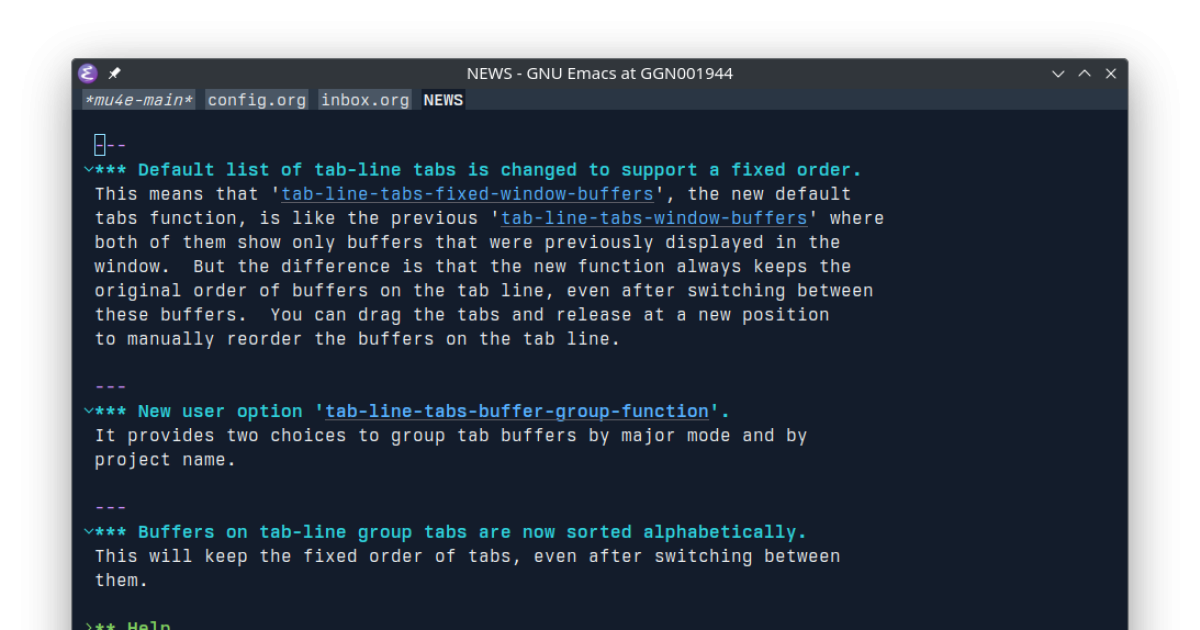Image resolution: width=1200 pixels, height=630 pixels.
Task: Collapse the 'New user option' section chevron
Action: tap(88, 410)
